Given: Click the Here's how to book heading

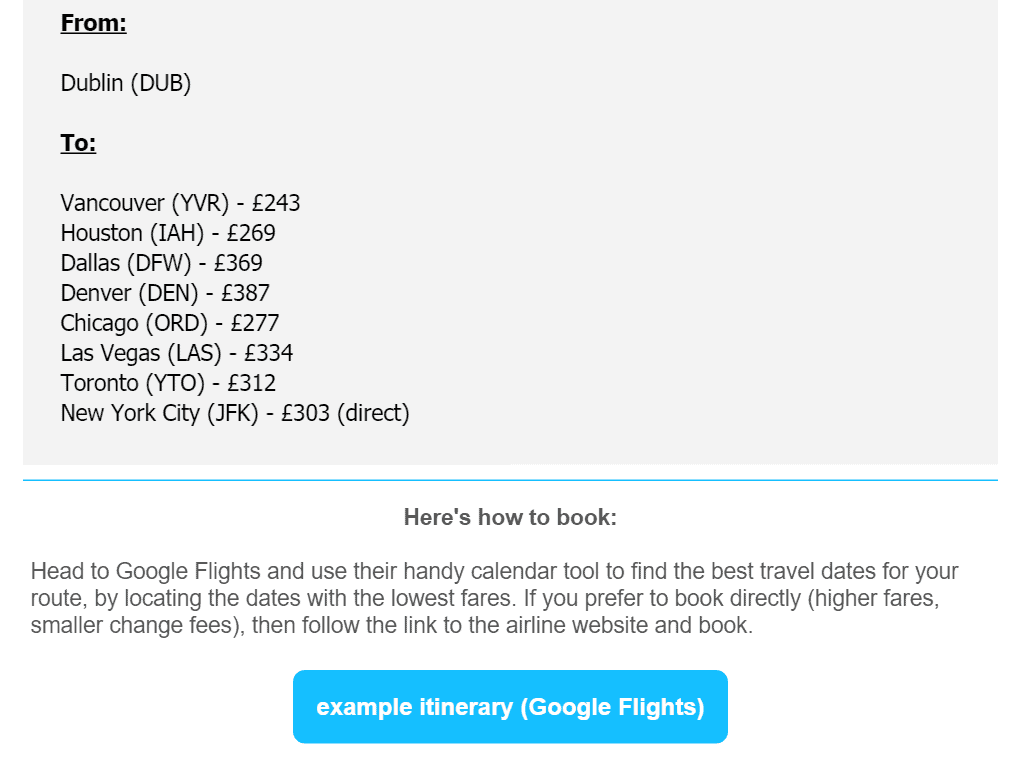Looking at the screenshot, I should (x=510, y=517).
